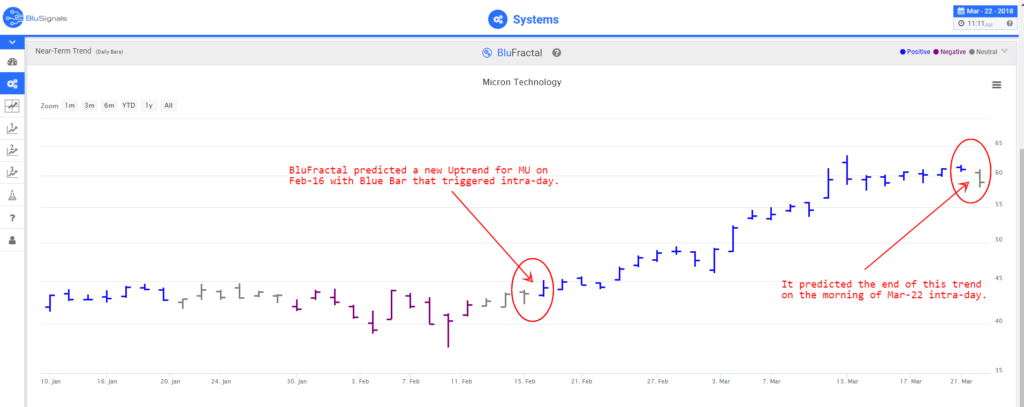This screenshot has width=1024, height=407.
Task: Click the 15. Feb axis label
Action: click(525, 380)
